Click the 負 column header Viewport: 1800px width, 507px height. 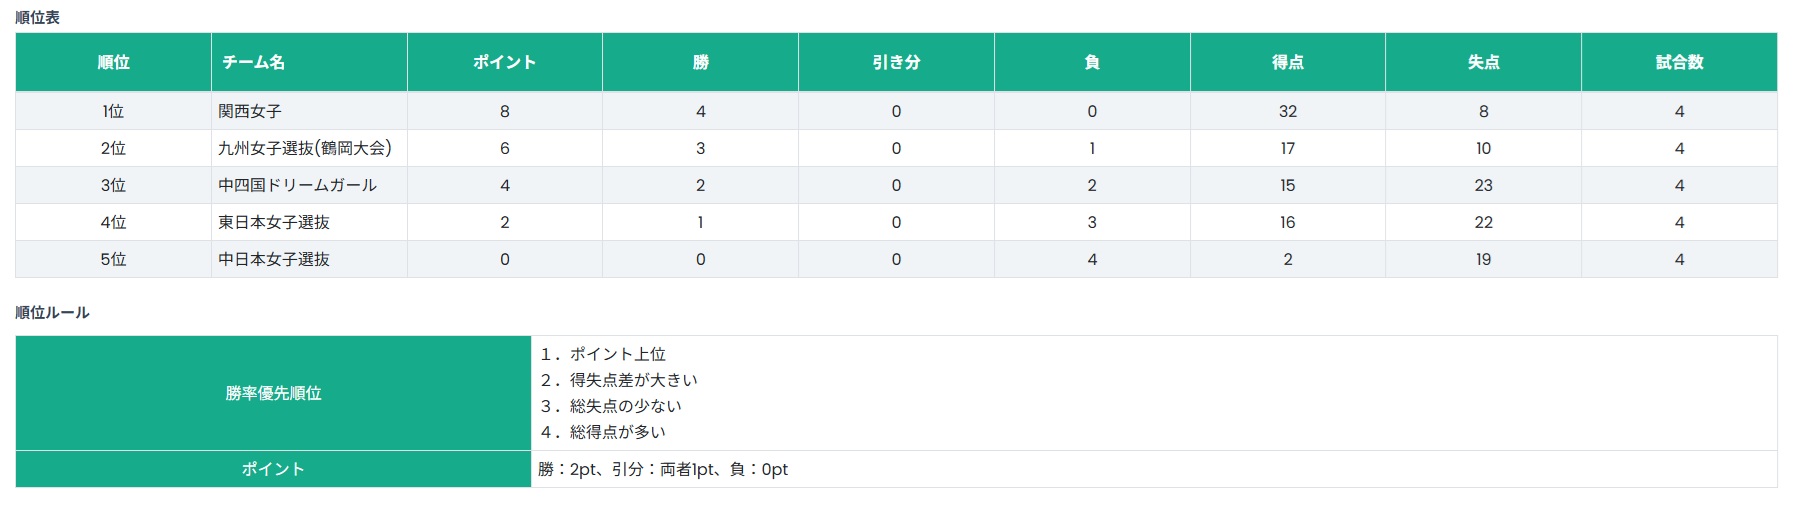(x=1092, y=62)
